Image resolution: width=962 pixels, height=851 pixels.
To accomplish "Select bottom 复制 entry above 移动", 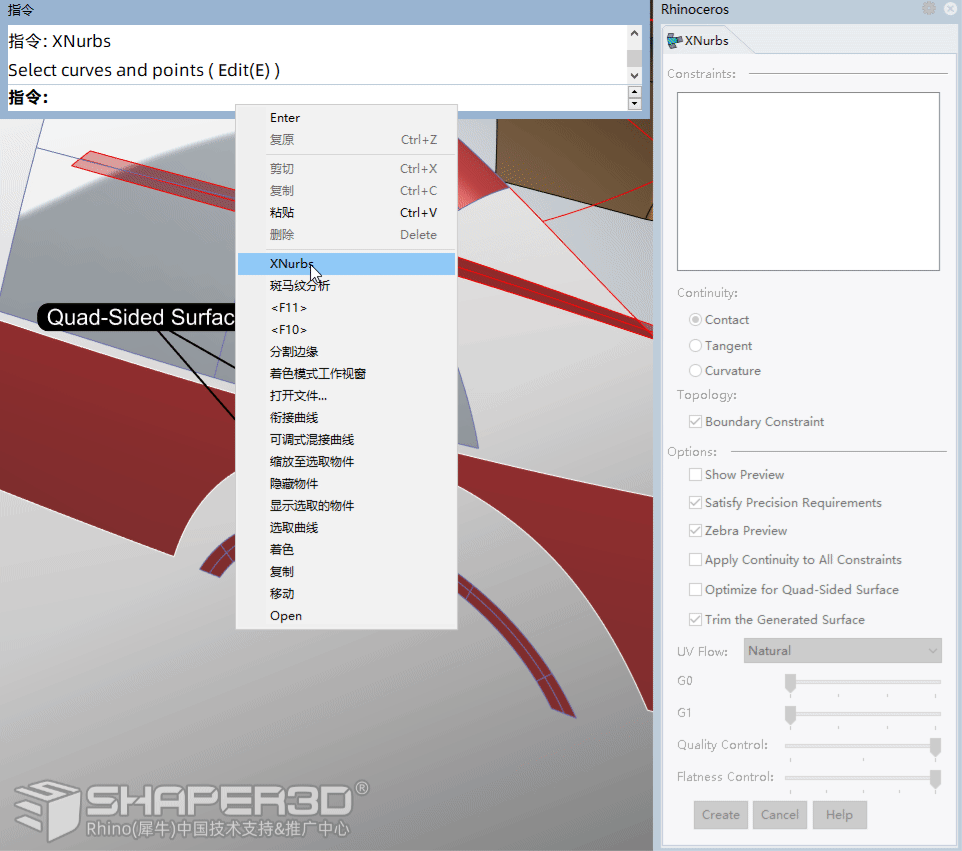I will click(x=347, y=572).
